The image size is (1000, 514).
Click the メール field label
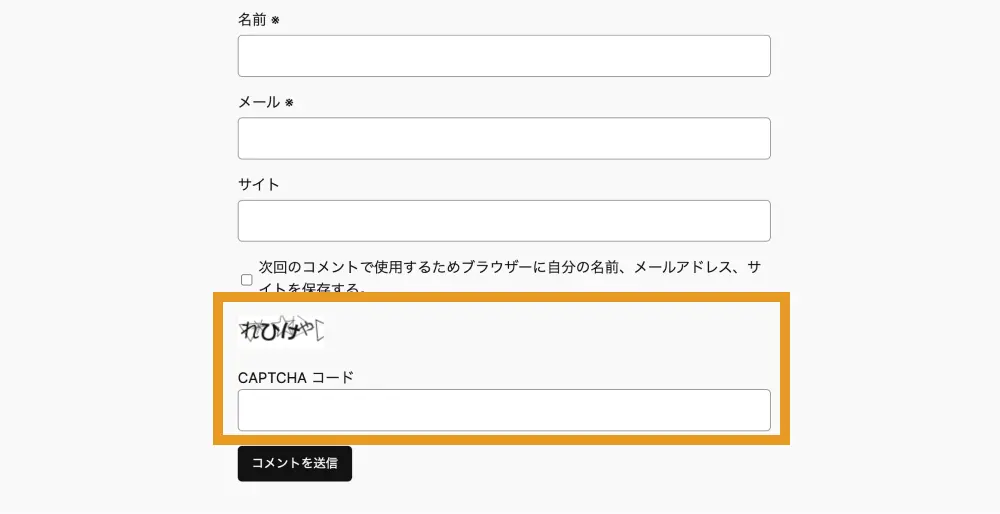(259, 102)
